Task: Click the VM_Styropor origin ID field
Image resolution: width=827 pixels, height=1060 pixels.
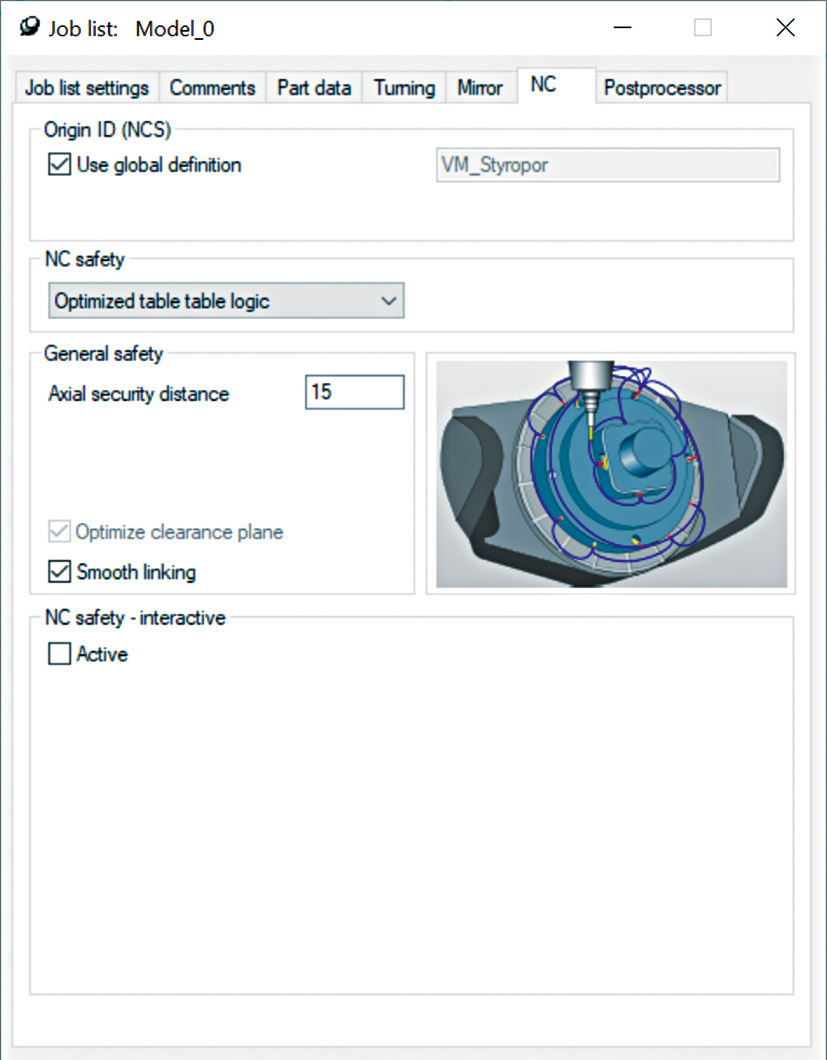Action: 607,166
